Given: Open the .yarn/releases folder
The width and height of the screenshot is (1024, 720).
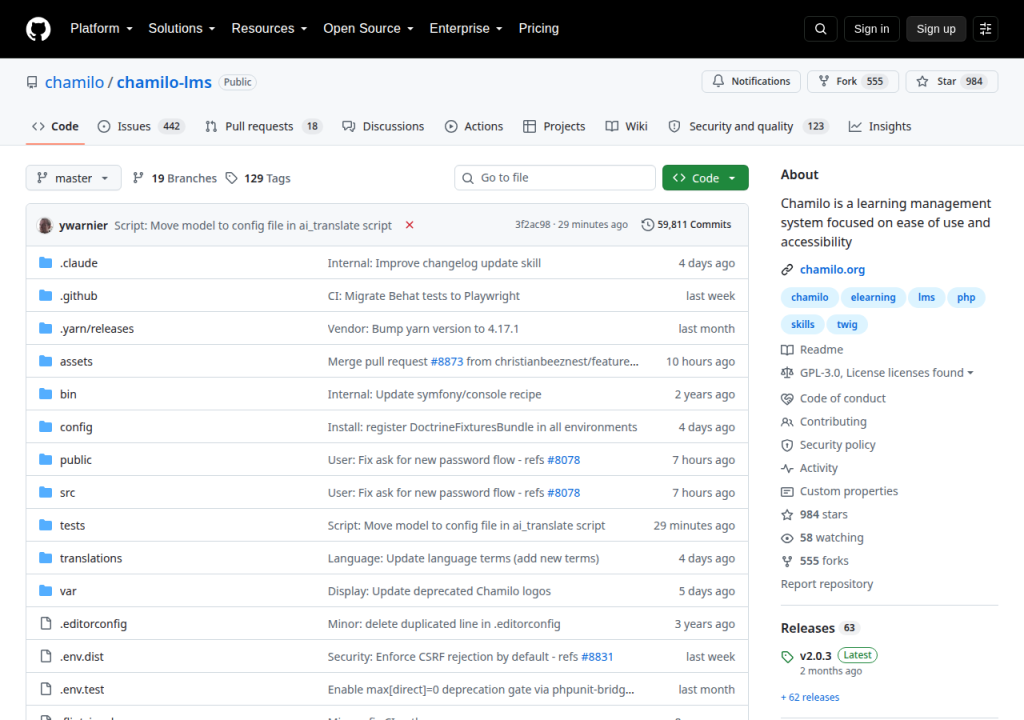Looking at the screenshot, I should pyautogui.click(x=97, y=329).
